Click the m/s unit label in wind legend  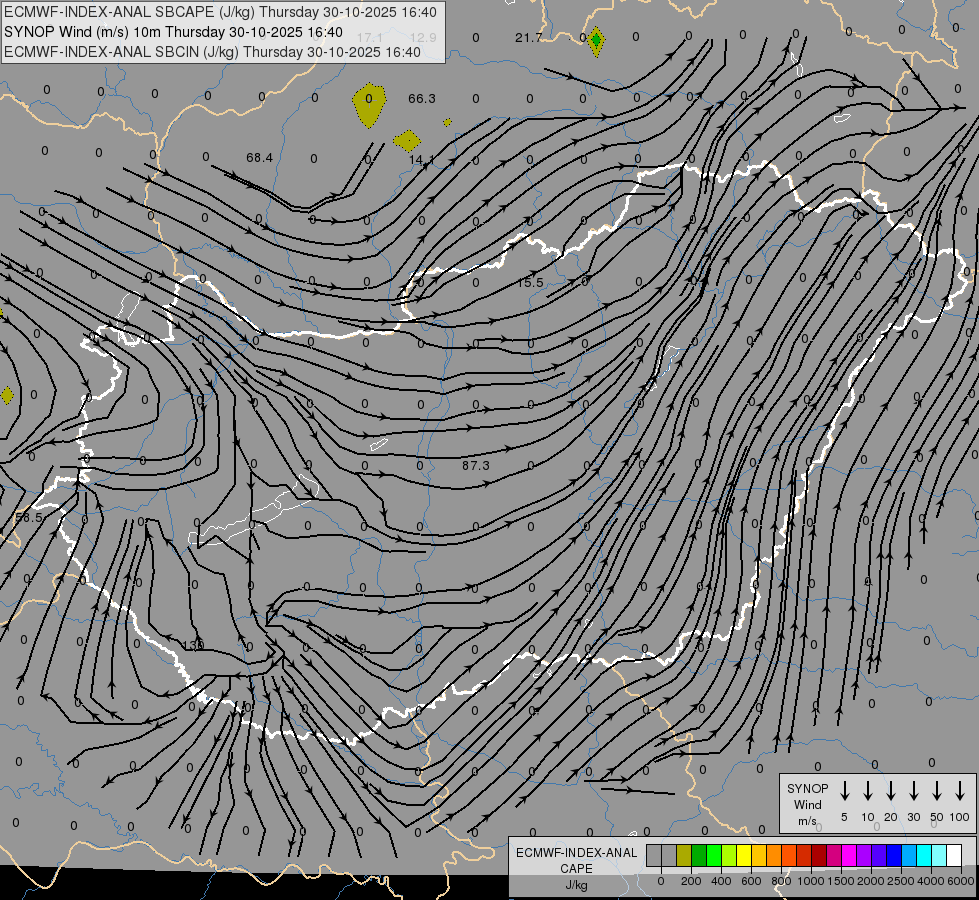[807, 821]
